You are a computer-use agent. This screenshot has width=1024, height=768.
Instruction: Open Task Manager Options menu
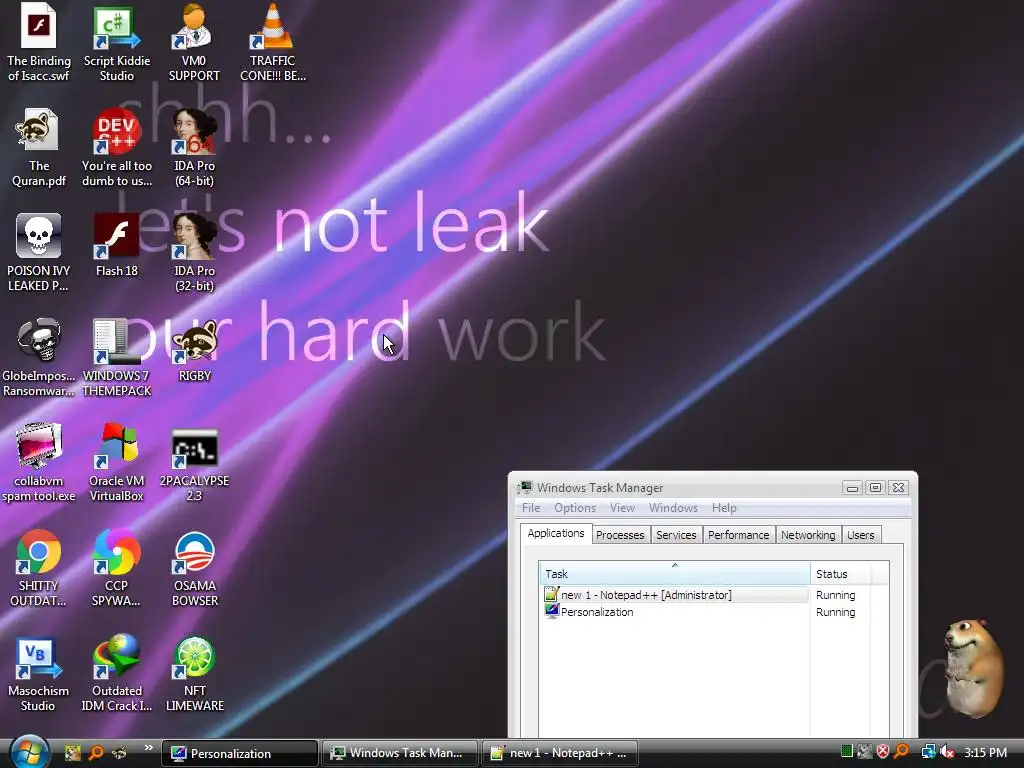(x=575, y=507)
